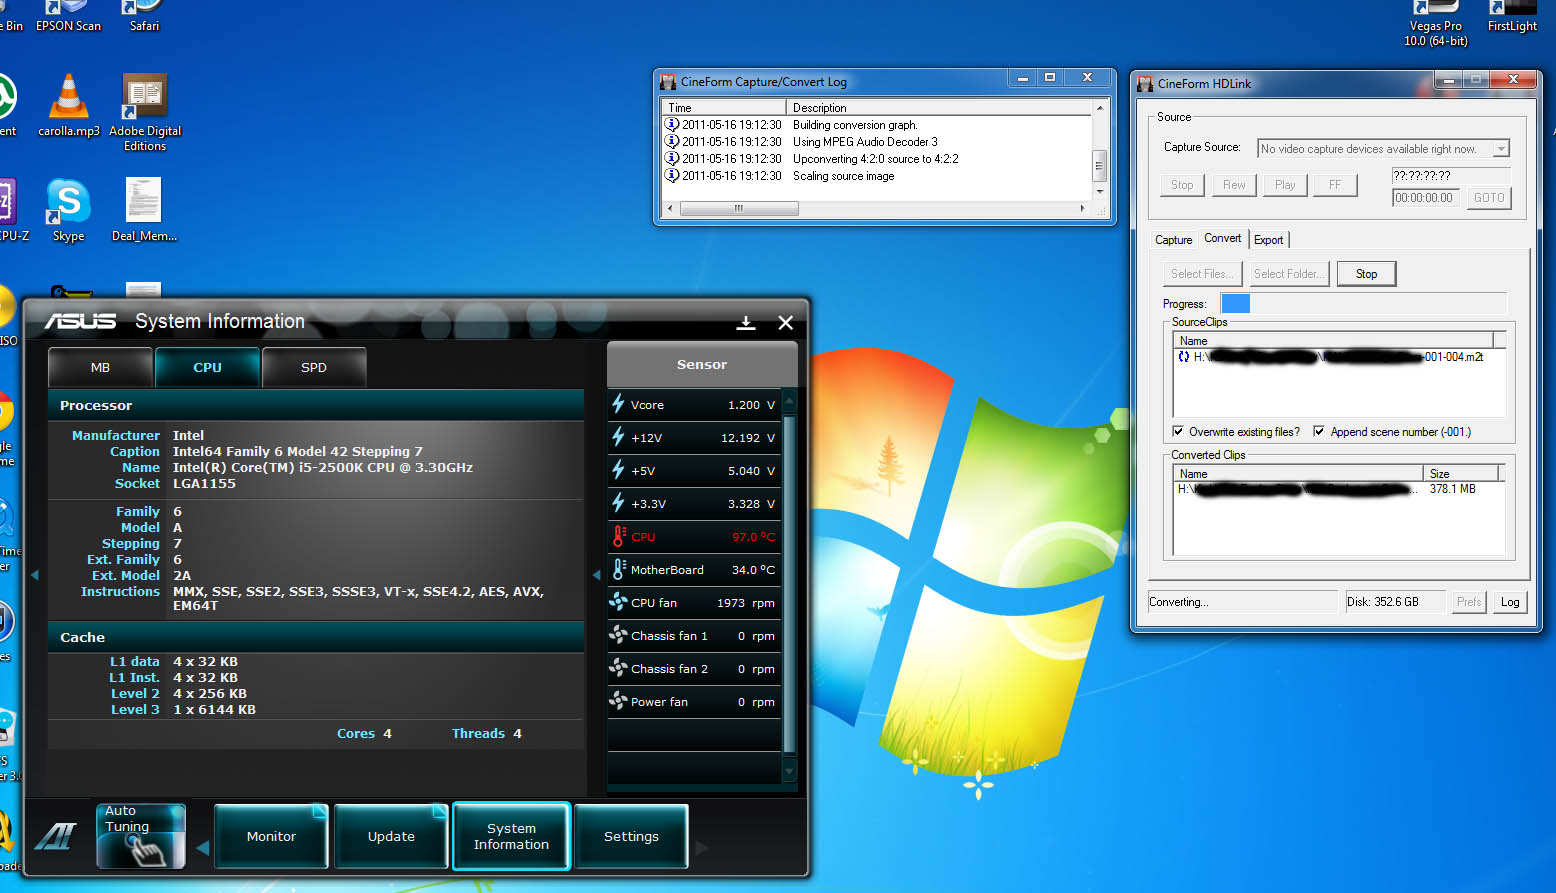Screen dimensions: 1556x893
Task: Open the Update menu in AI Suite
Action: pos(391,836)
